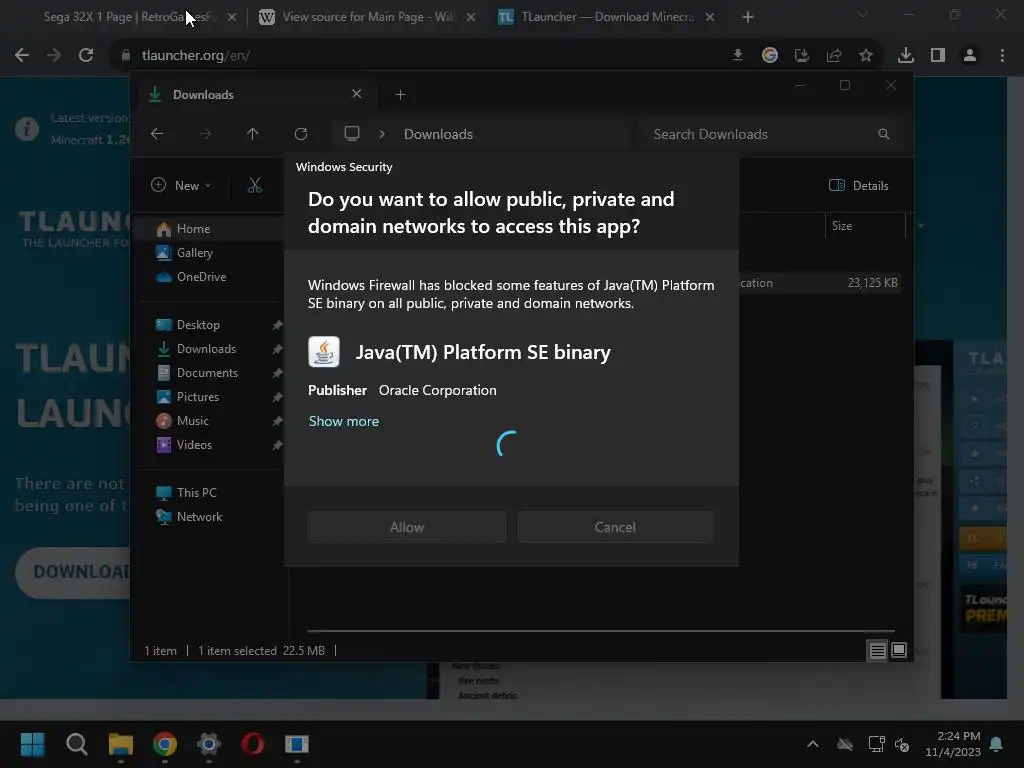Screen dimensions: 1024x768
Task: Click the share icon in Chrome address bar
Action: click(x=834, y=56)
